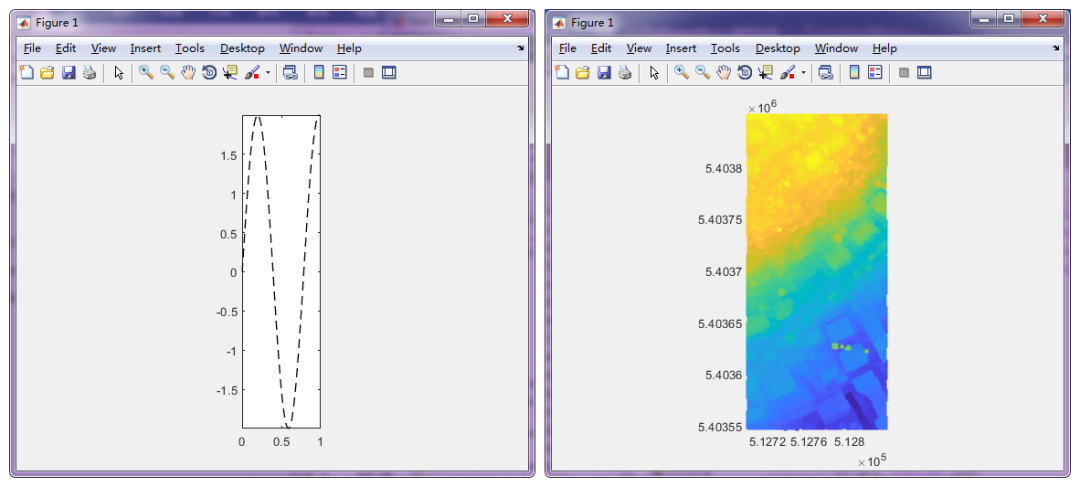Activate Zoom Out tool in right window
The width and height of the screenshot is (1080, 487).
point(702,72)
